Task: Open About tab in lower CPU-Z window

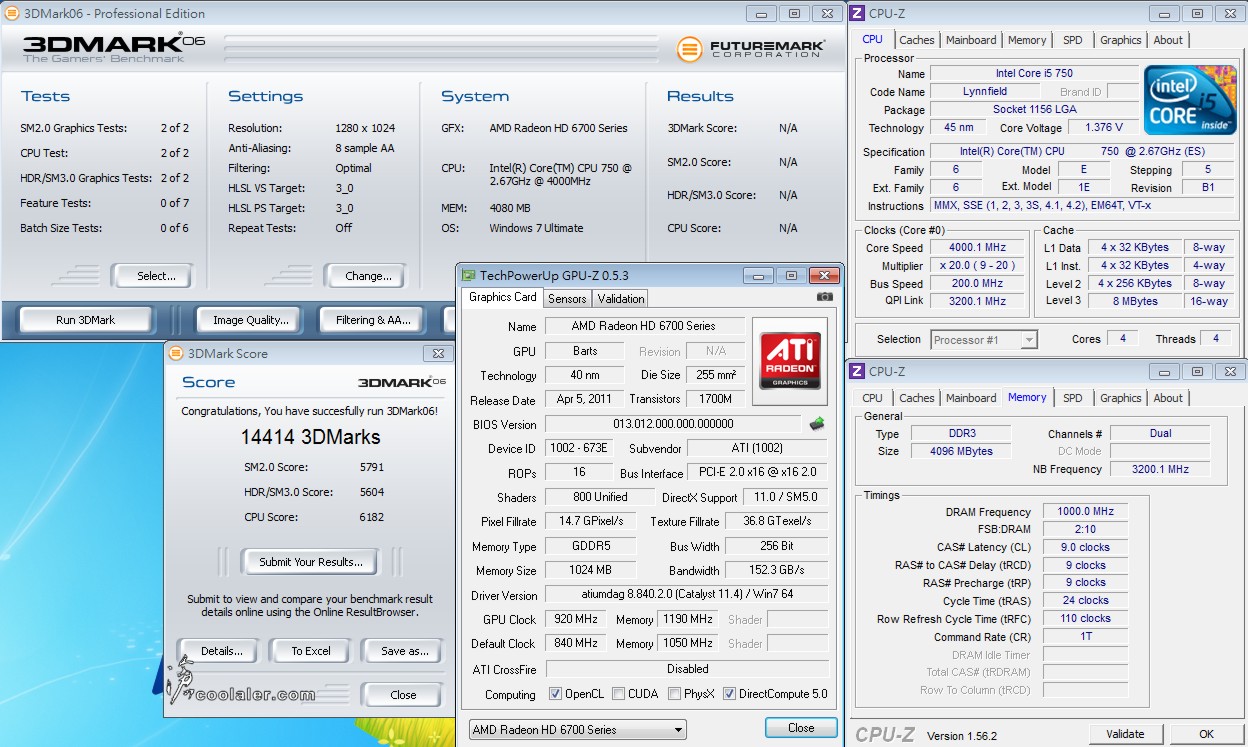Action: [x=1168, y=398]
